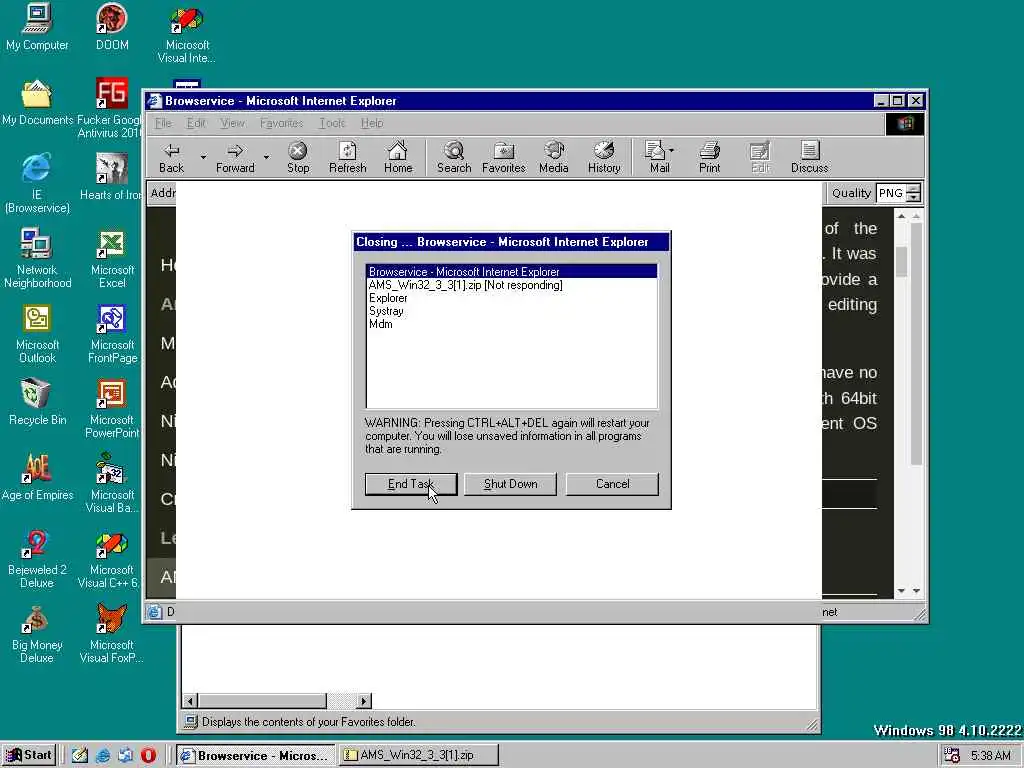The image size is (1024, 768).
Task: Select 'Browservice - Microsoft Internet Explorer' task
Action: [512, 272]
